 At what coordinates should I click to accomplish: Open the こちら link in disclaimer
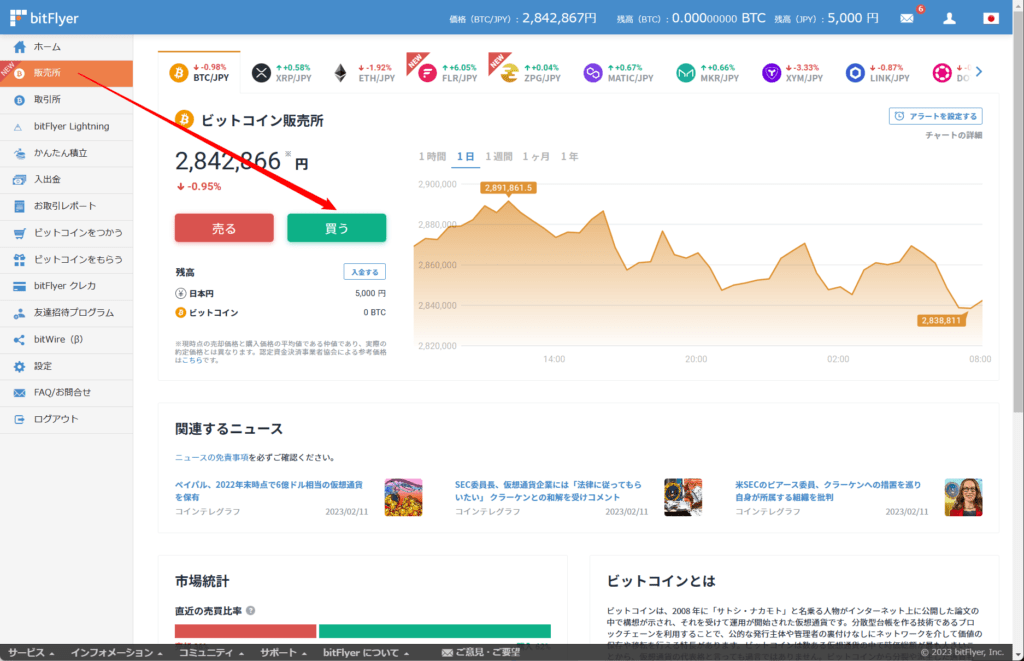point(192,360)
